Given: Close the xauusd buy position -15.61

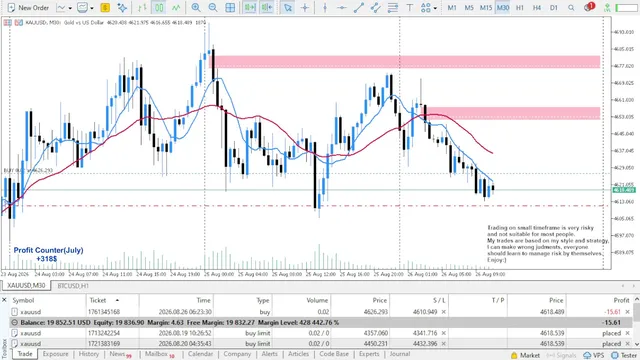Looking at the screenshot, I should 628,312.
